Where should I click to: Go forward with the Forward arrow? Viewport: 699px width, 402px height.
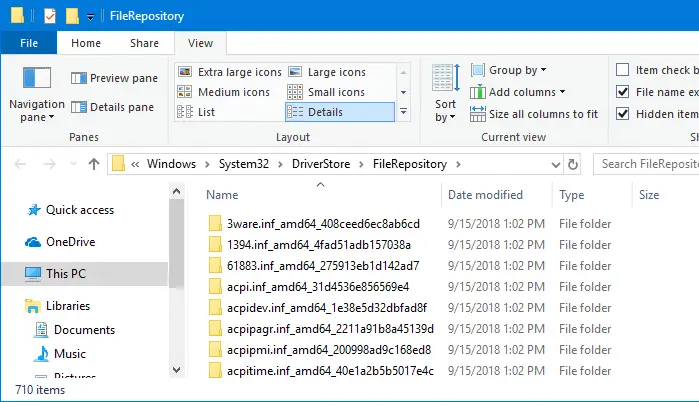(49, 164)
